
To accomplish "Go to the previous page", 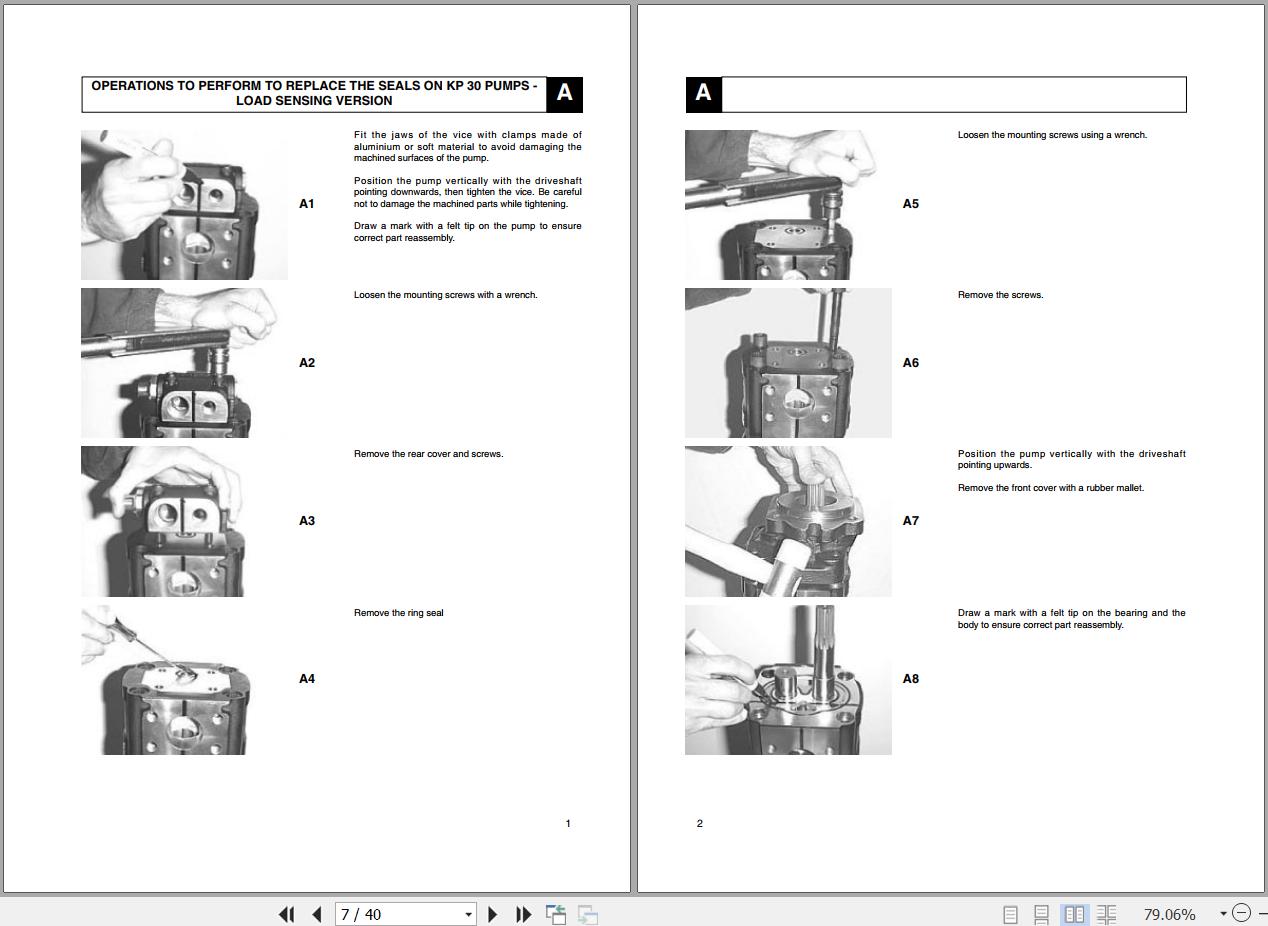I will tap(317, 914).
